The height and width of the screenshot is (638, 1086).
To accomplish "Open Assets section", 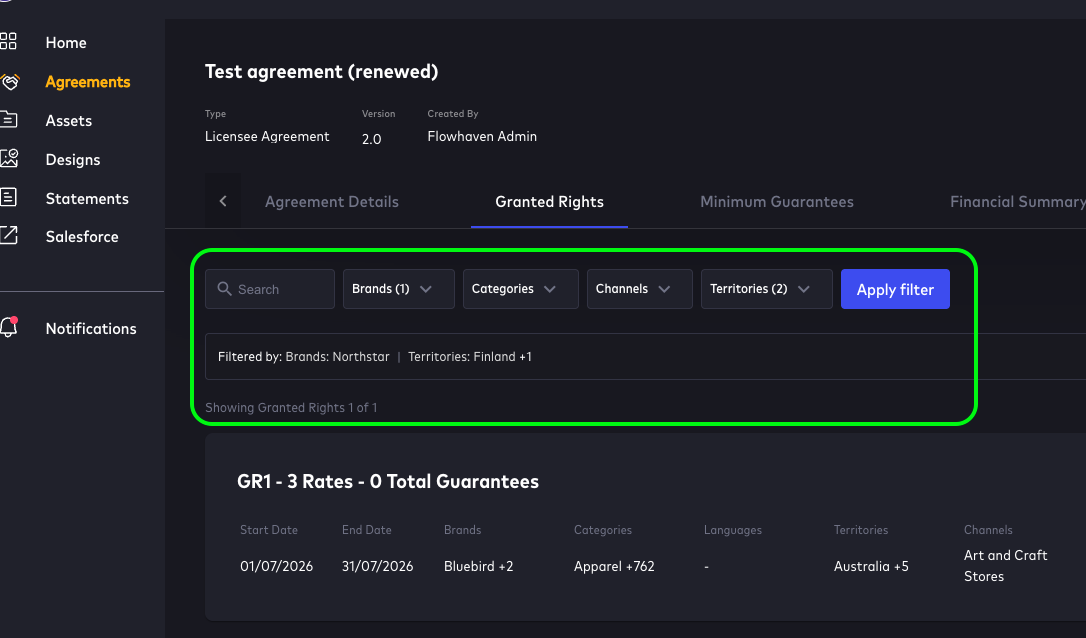I will point(69,121).
